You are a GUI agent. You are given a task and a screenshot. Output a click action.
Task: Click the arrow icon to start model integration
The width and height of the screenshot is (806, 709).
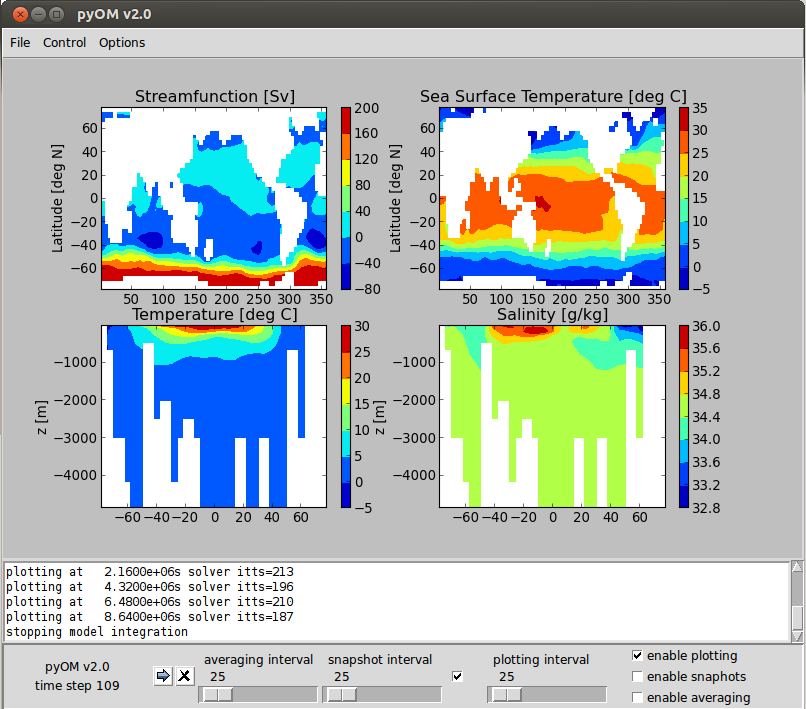pos(163,677)
